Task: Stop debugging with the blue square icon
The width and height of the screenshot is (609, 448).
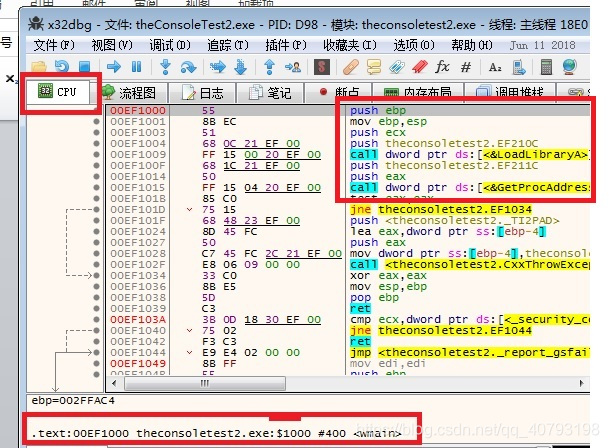Action: pos(84,67)
